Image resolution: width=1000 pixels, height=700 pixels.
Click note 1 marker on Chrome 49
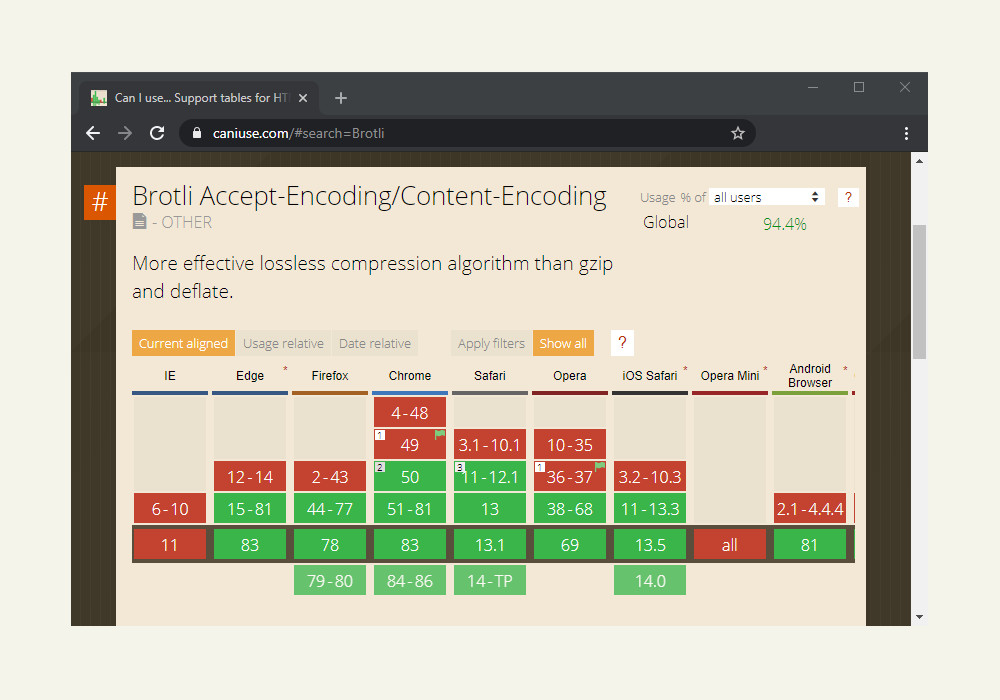pyautogui.click(x=380, y=435)
